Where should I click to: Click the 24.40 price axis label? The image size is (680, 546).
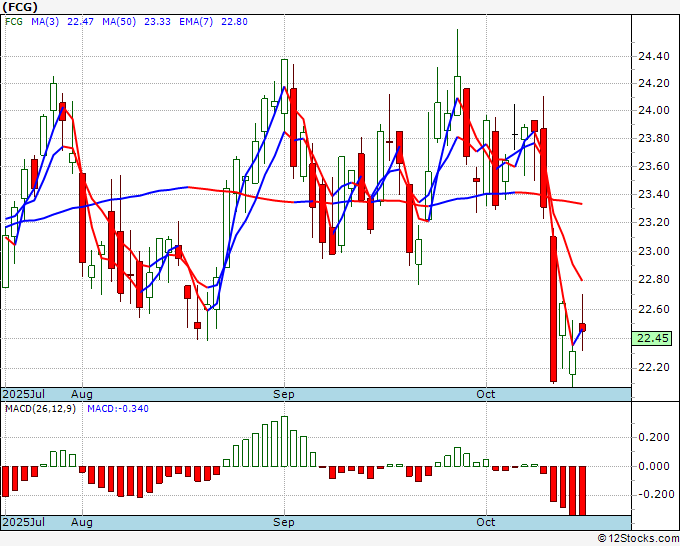click(x=654, y=56)
